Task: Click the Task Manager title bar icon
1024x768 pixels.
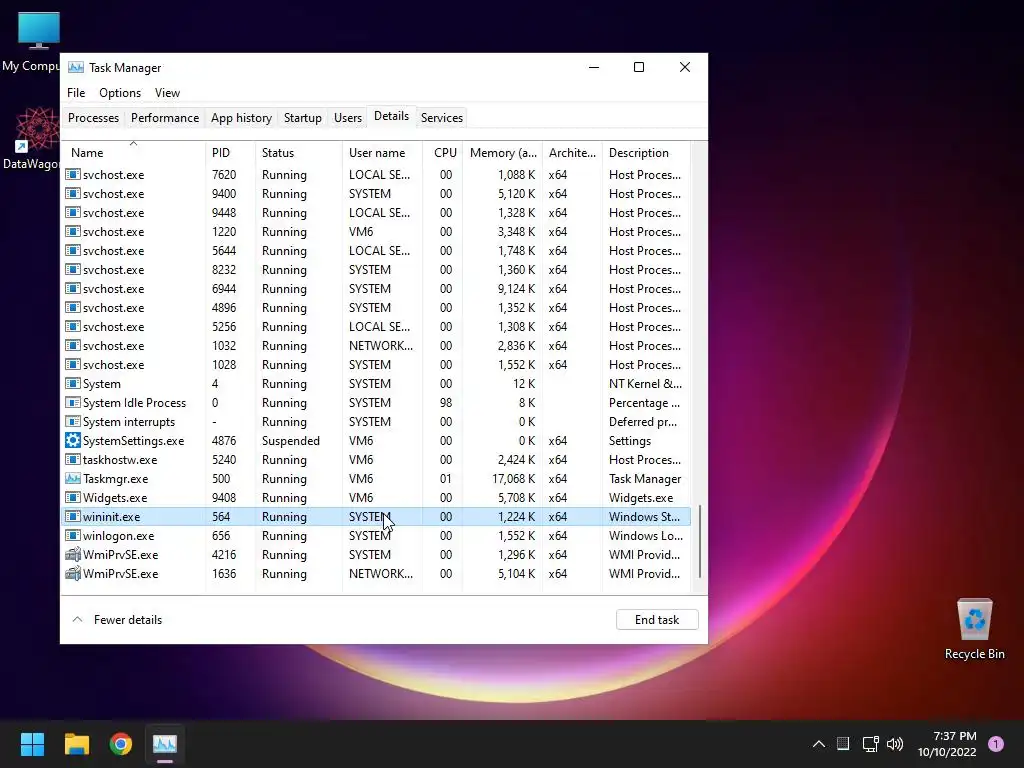Action: 76,67
